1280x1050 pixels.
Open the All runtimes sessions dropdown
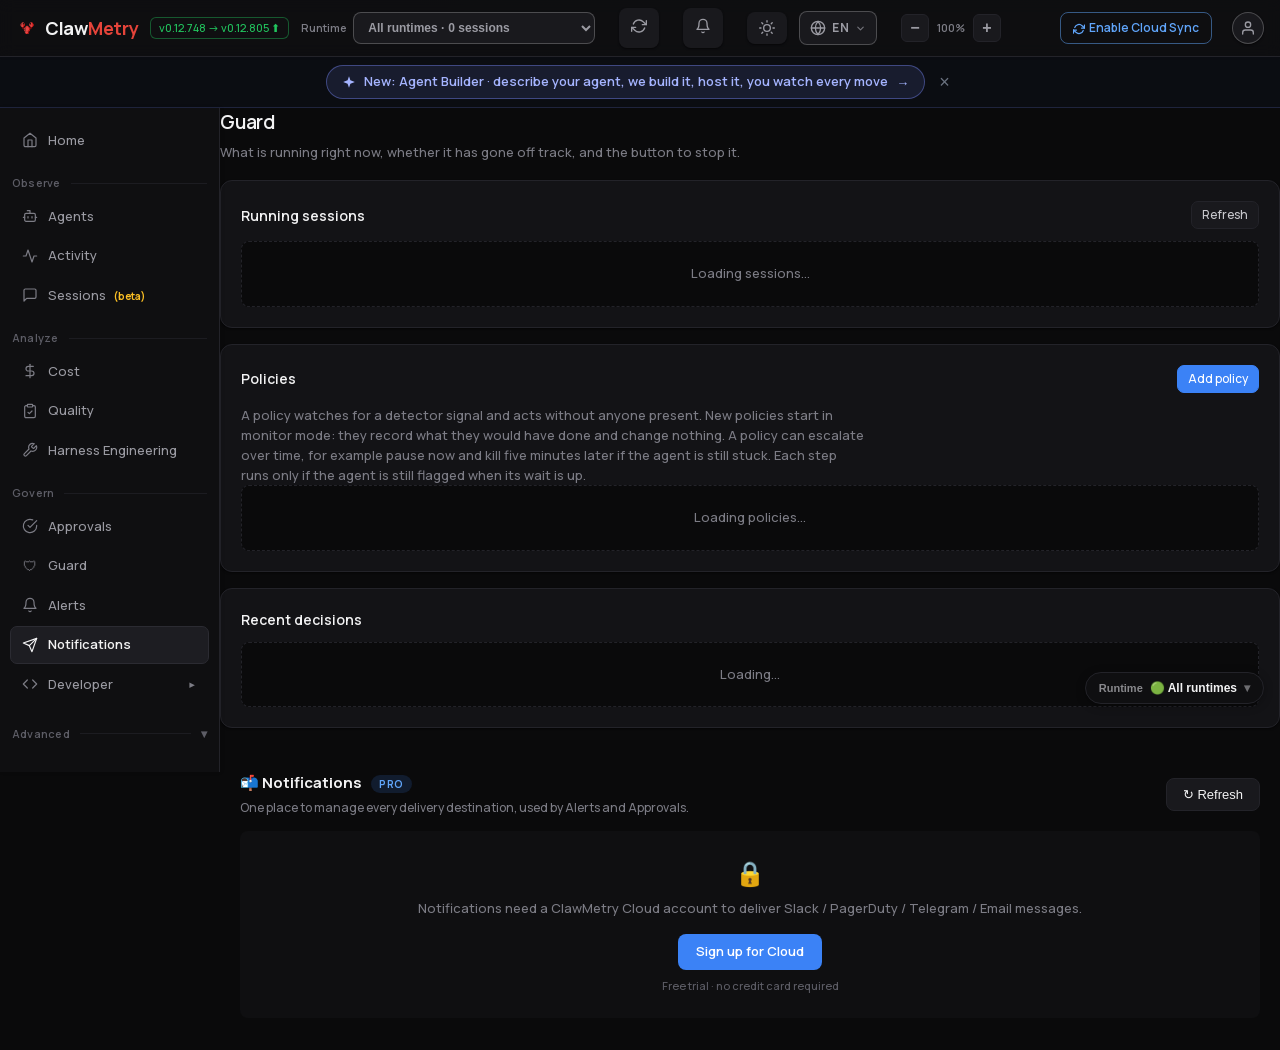(474, 28)
